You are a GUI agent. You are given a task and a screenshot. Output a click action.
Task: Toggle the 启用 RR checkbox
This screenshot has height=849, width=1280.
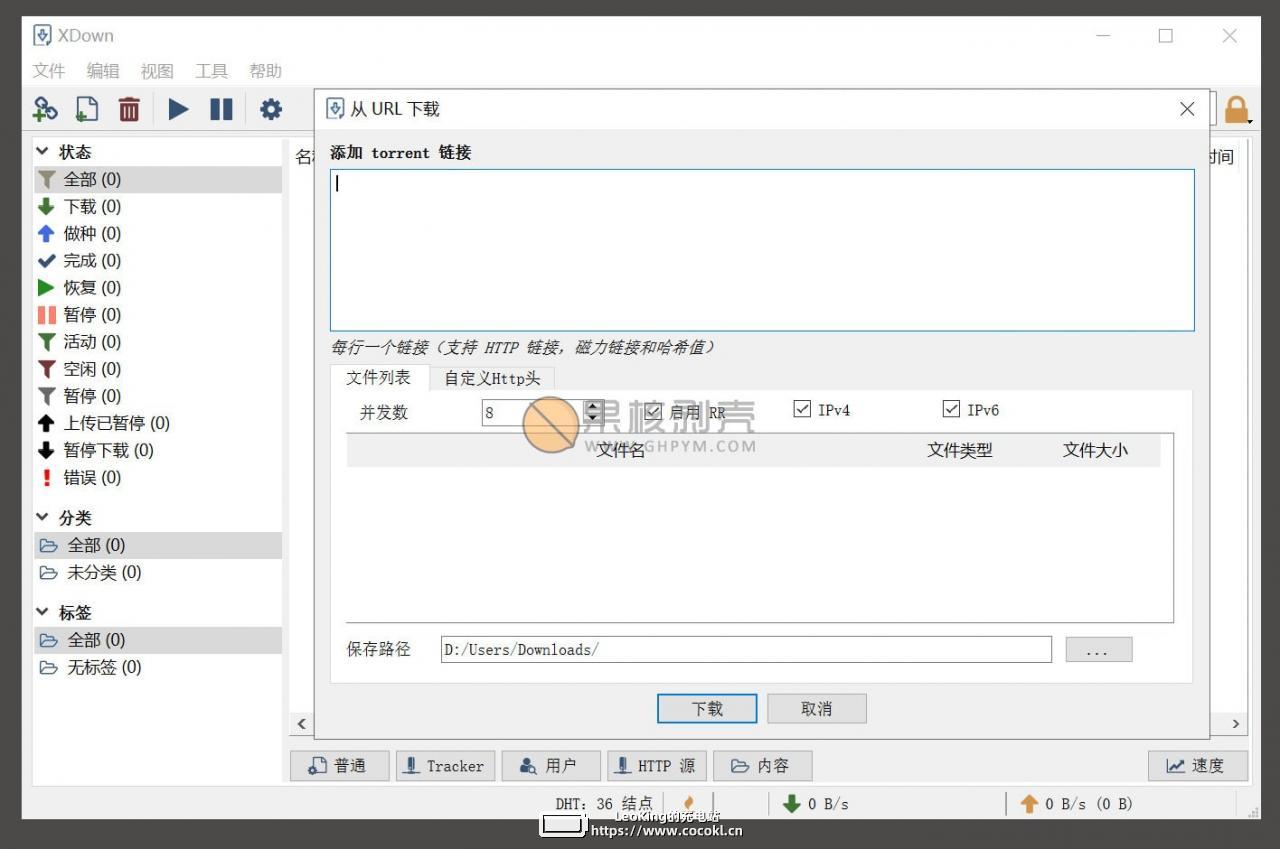(654, 410)
